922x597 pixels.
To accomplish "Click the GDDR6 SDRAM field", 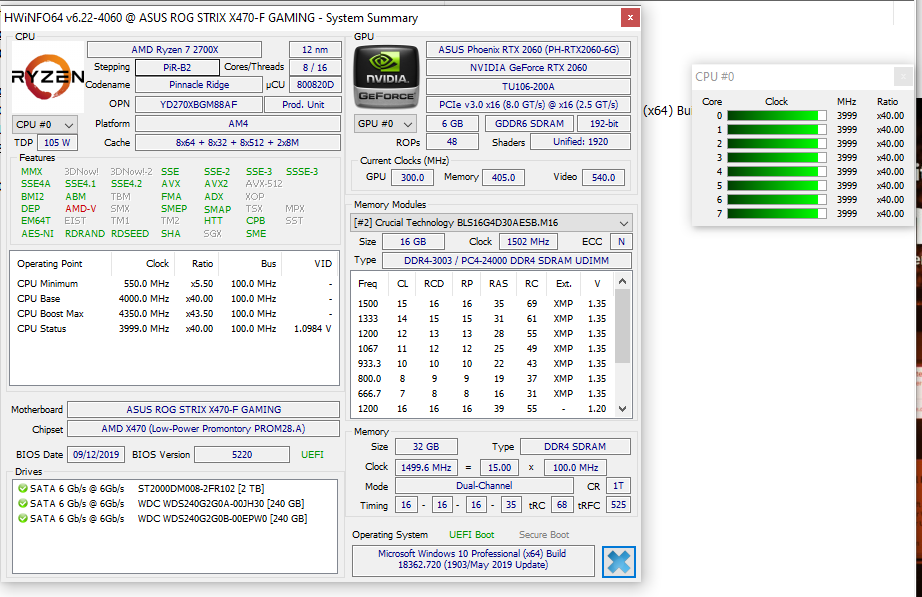I will coord(529,124).
